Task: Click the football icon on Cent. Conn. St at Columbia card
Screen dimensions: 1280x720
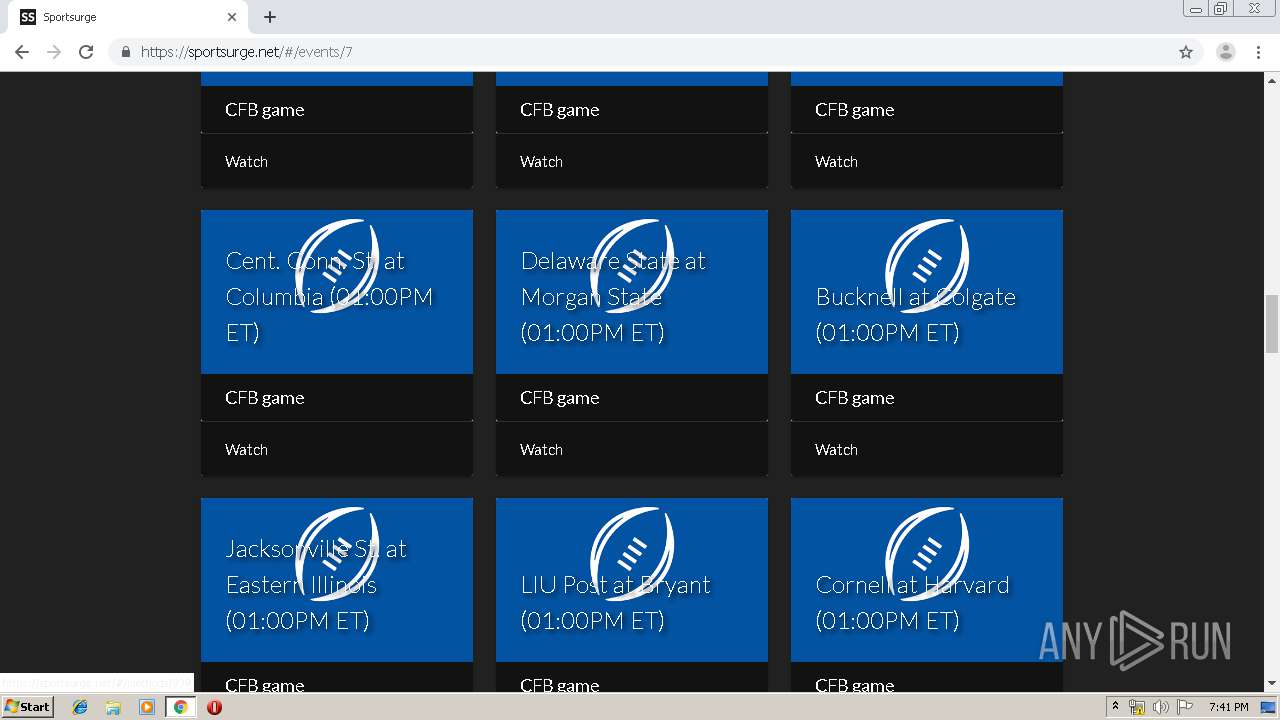Action: 337,266
